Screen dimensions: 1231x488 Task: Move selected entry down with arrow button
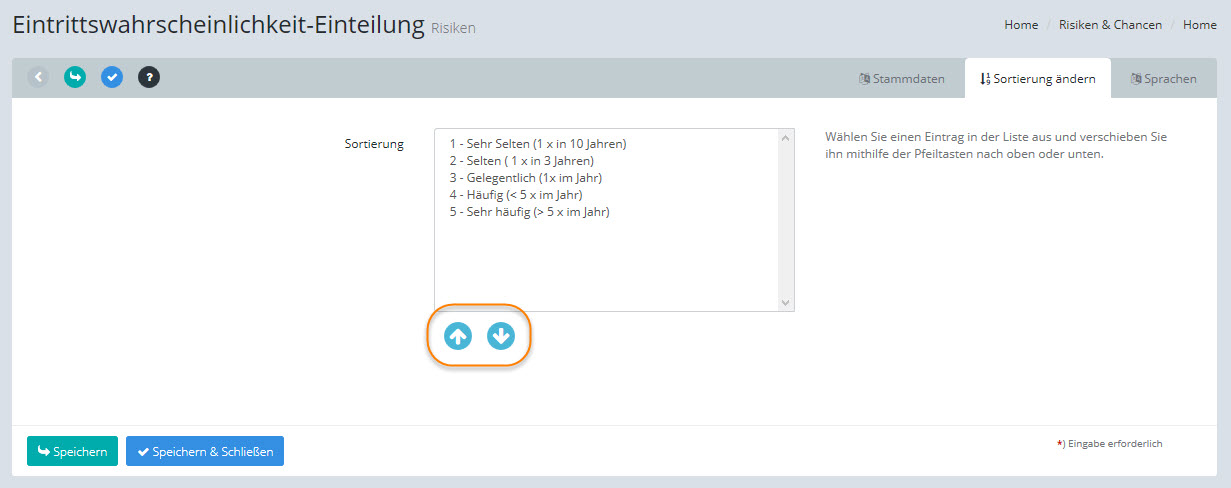(x=500, y=337)
